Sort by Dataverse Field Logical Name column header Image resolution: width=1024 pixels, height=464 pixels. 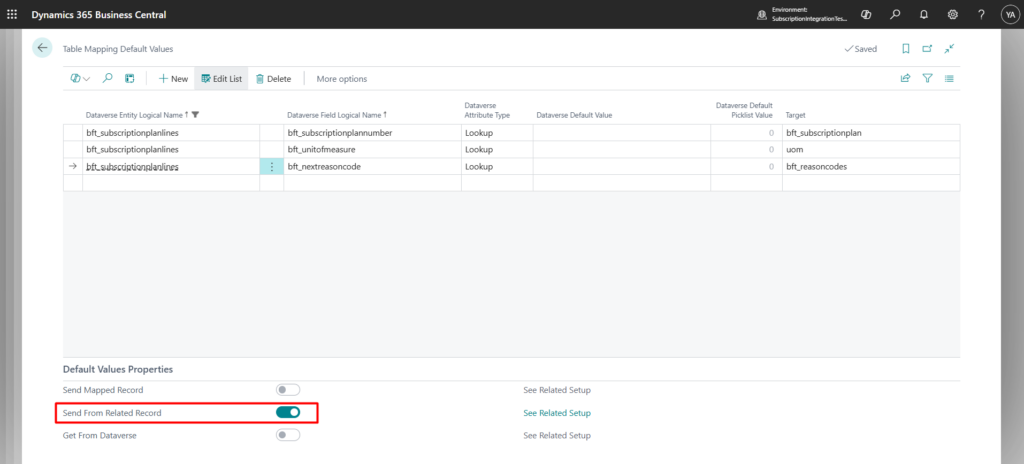(x=335, y=115)
